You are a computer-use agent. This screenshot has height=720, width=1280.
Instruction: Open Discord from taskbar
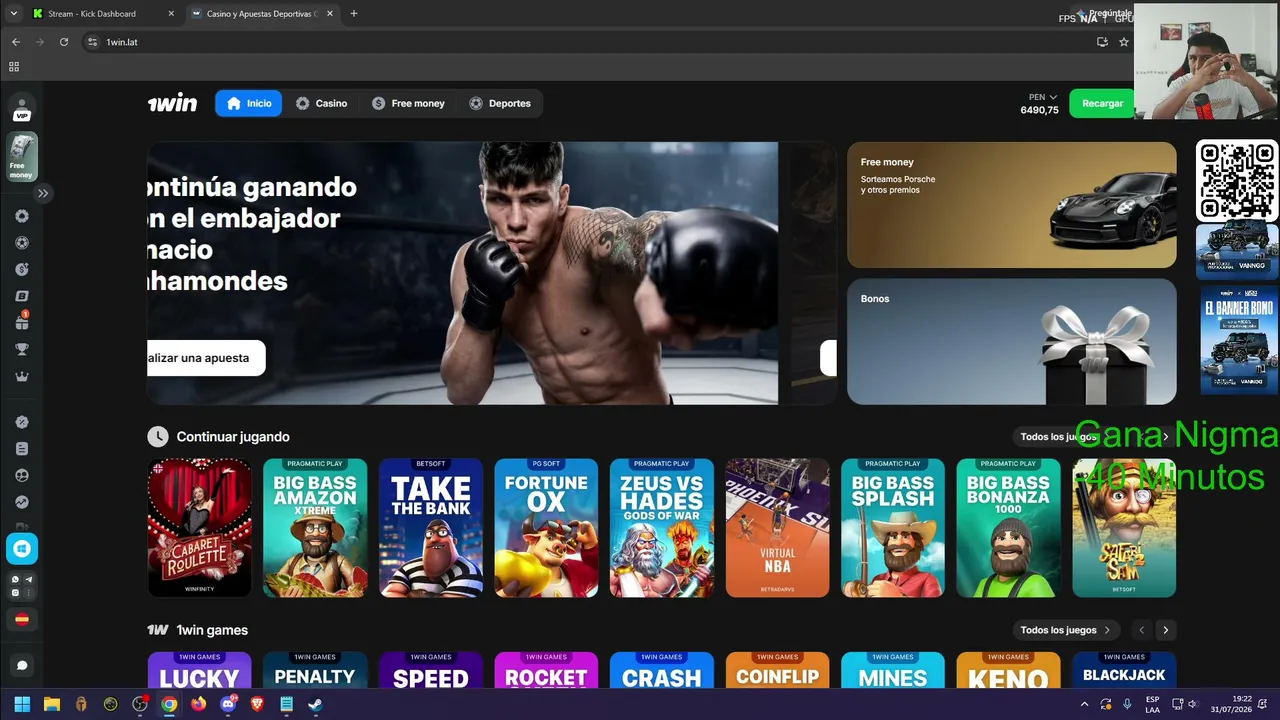tap(228, 704)
